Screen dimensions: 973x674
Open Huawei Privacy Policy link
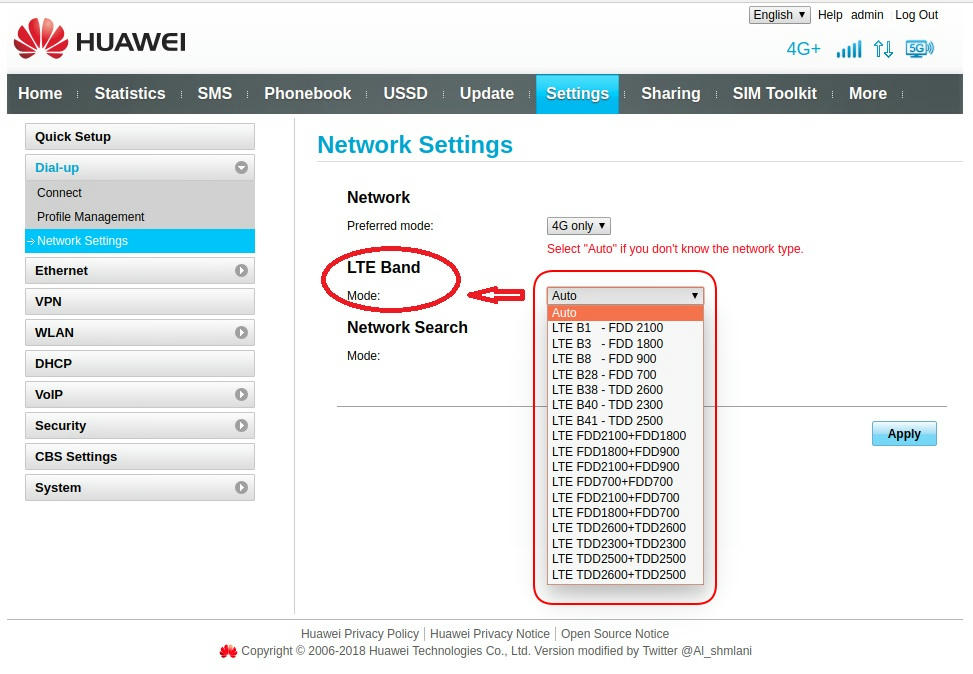pyautogui.click(x=360, y=634)
